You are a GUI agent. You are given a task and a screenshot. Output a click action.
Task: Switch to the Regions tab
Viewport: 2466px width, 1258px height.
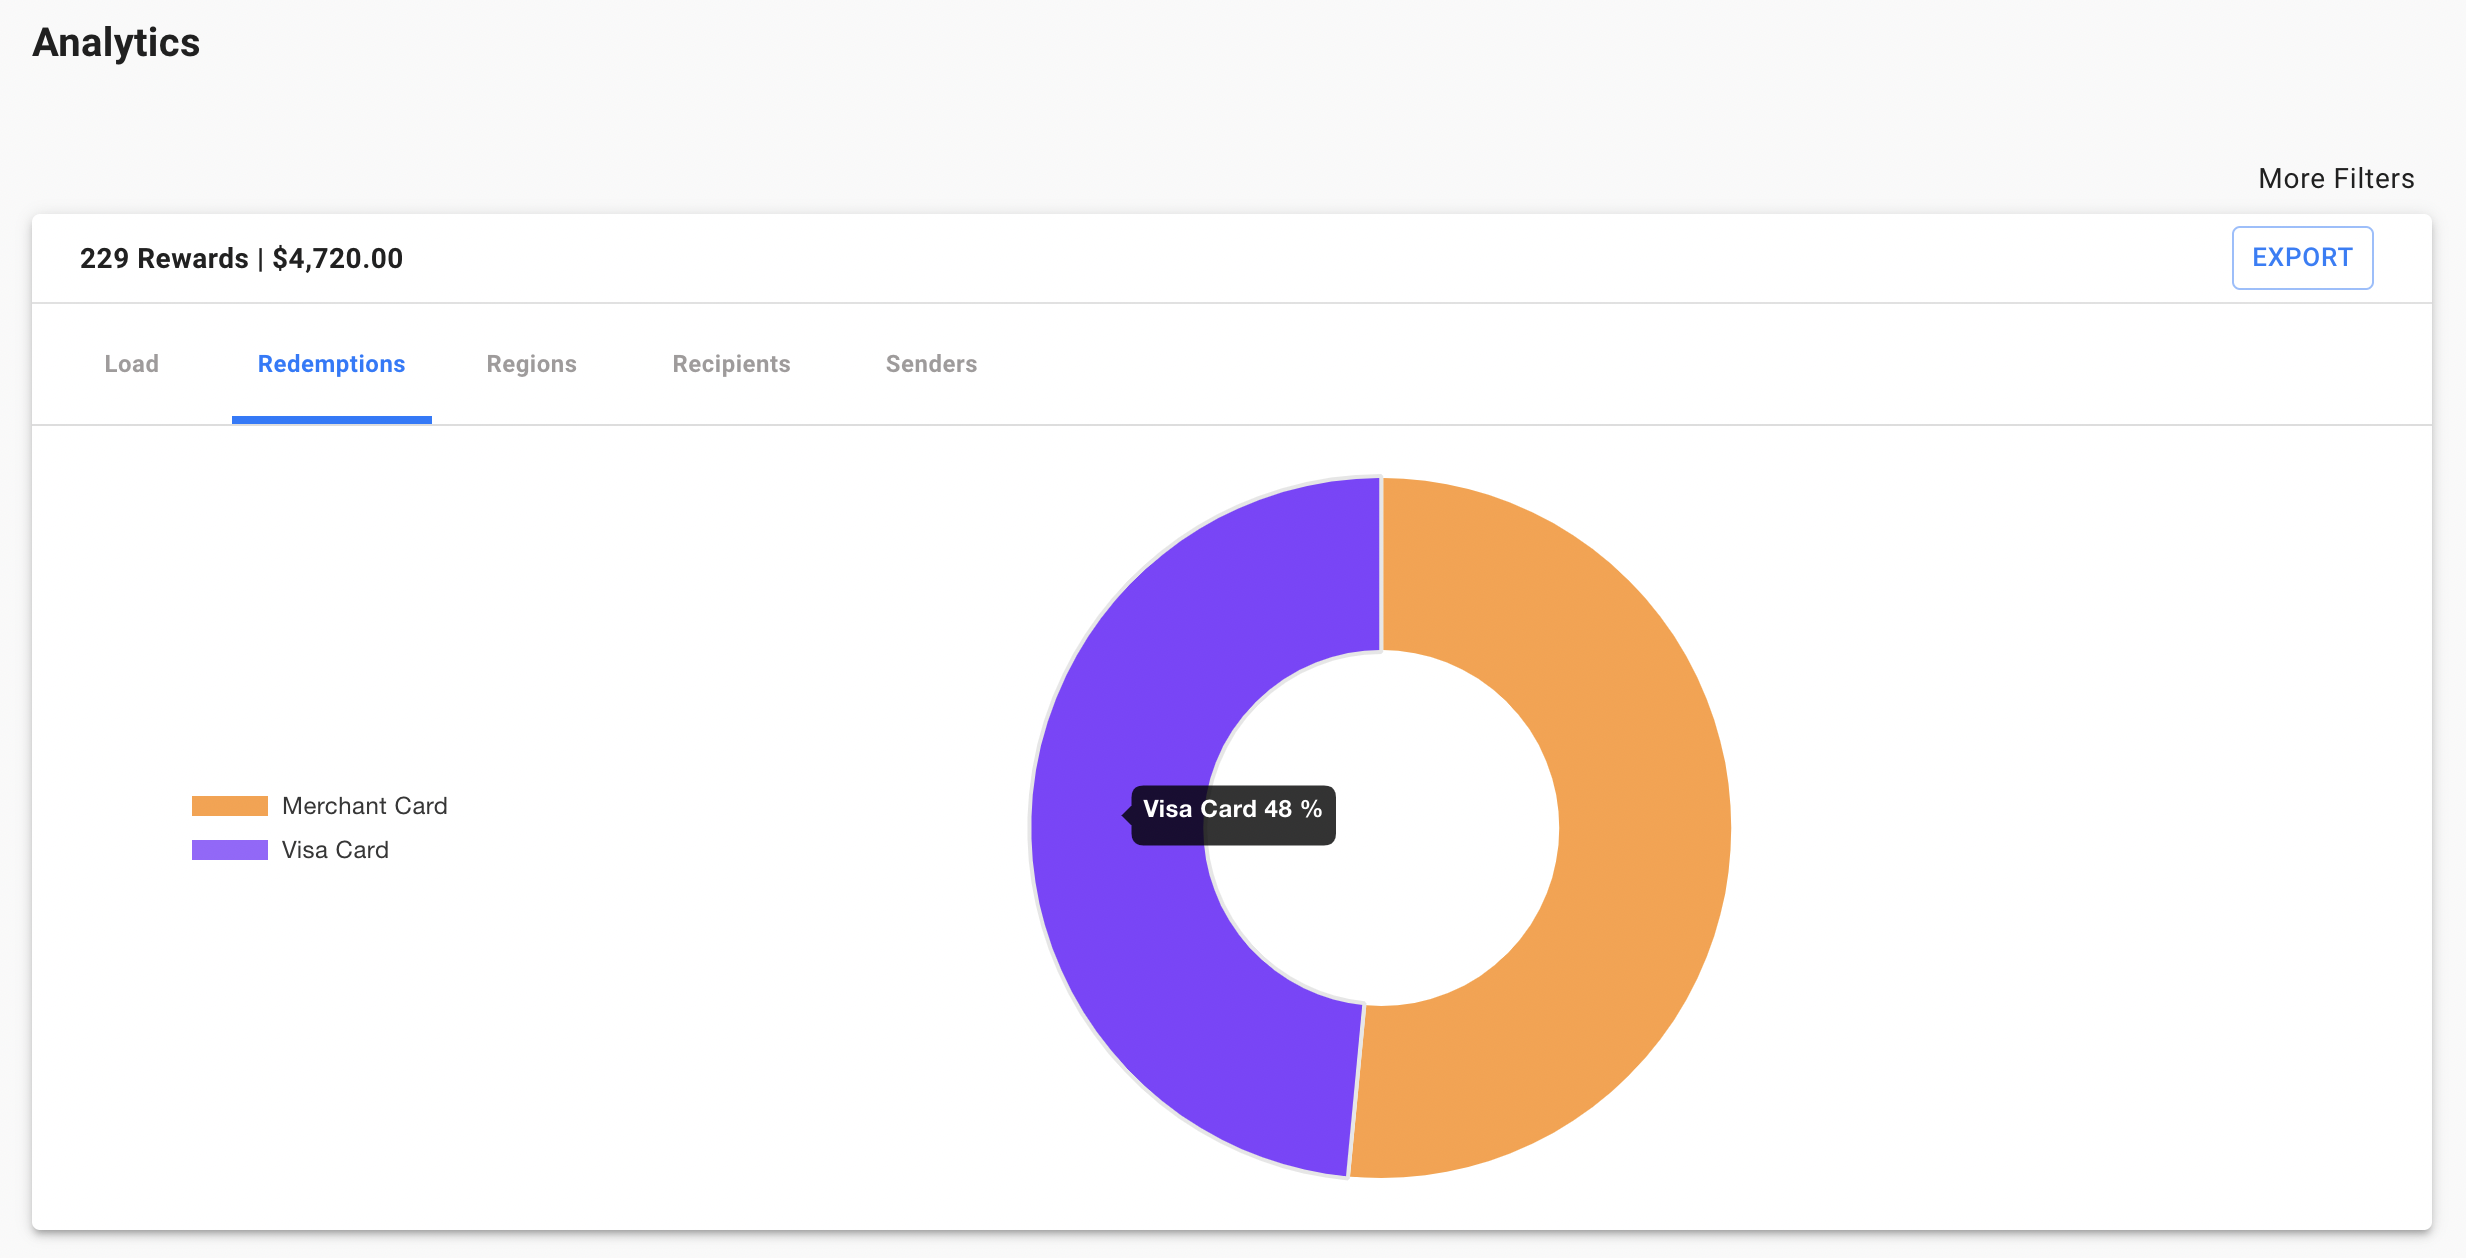coord(531,364)
